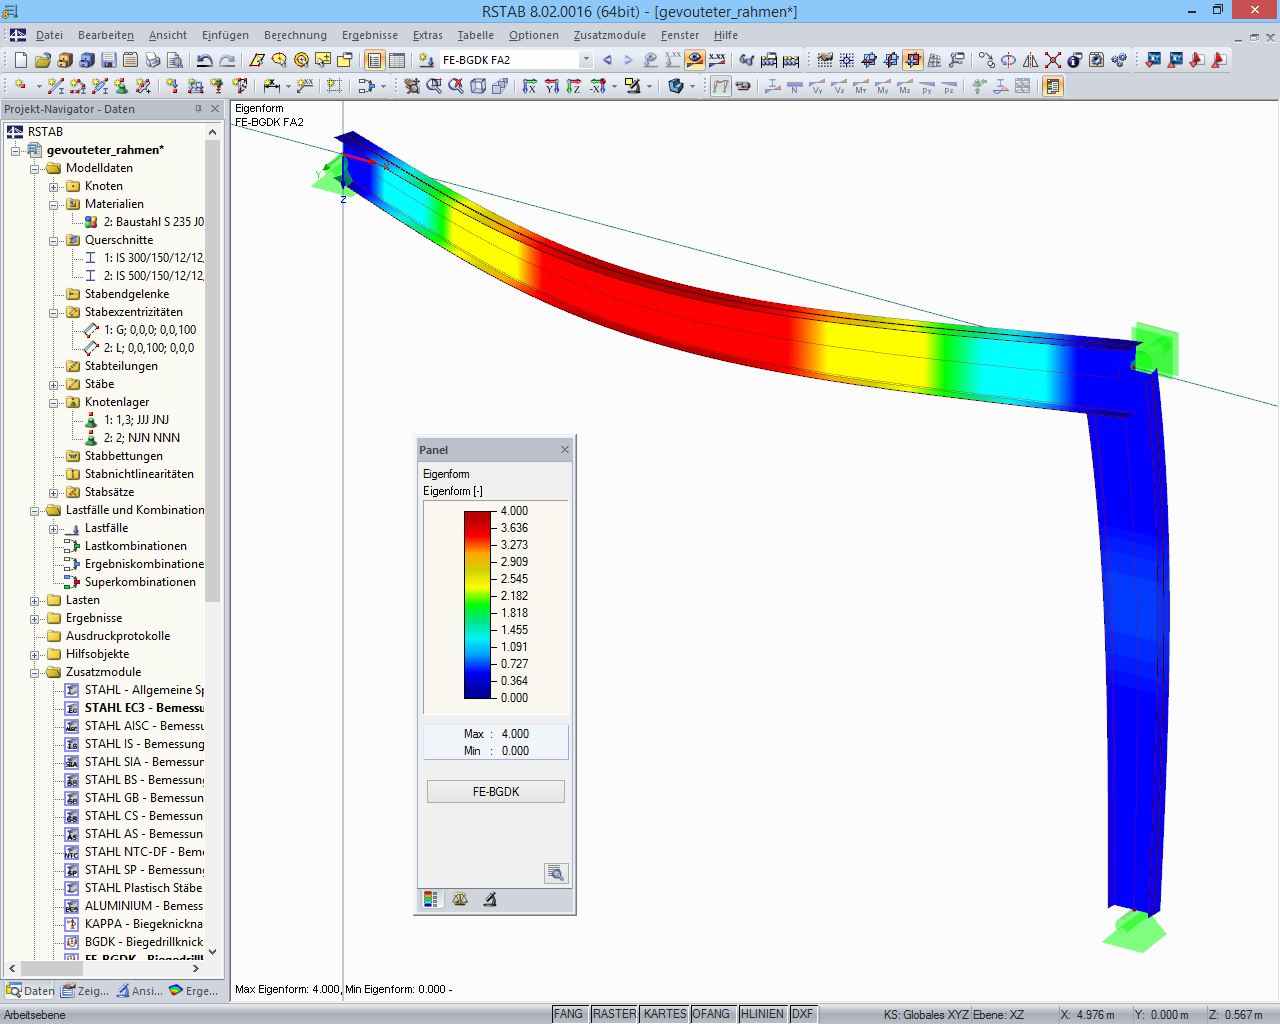The height and width of the screenshot is (1024, 1280).
Task: Undo the last action
Action: (204, 60)
